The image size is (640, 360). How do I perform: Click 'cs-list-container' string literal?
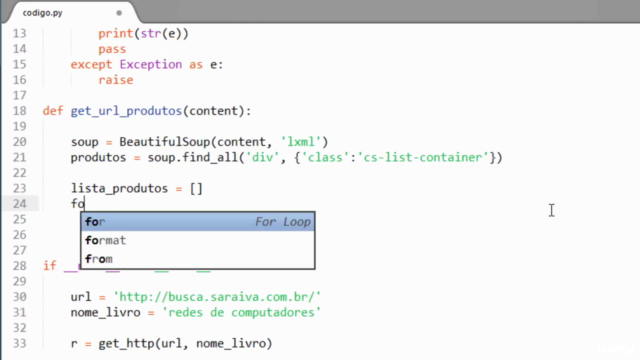[423, 158]
